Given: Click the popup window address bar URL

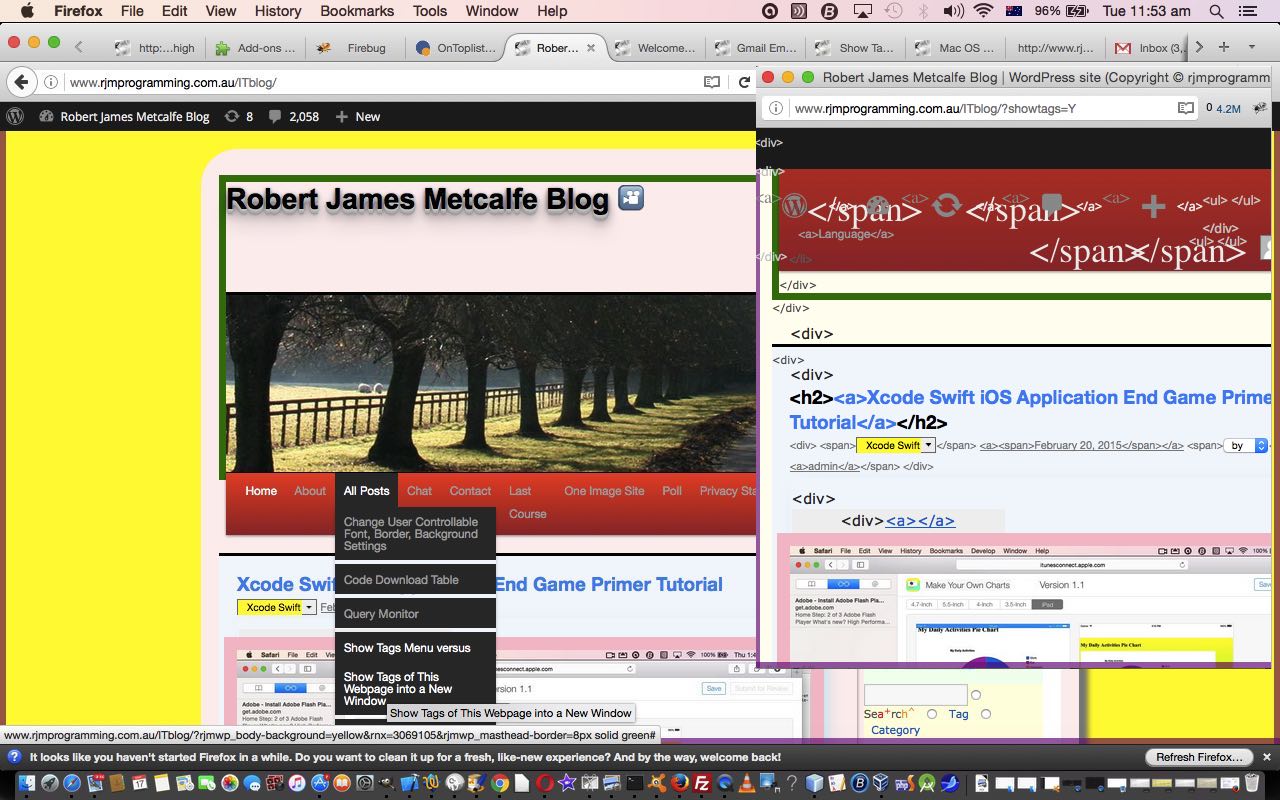Looking at the screenshot, I should tap(935, 108).
